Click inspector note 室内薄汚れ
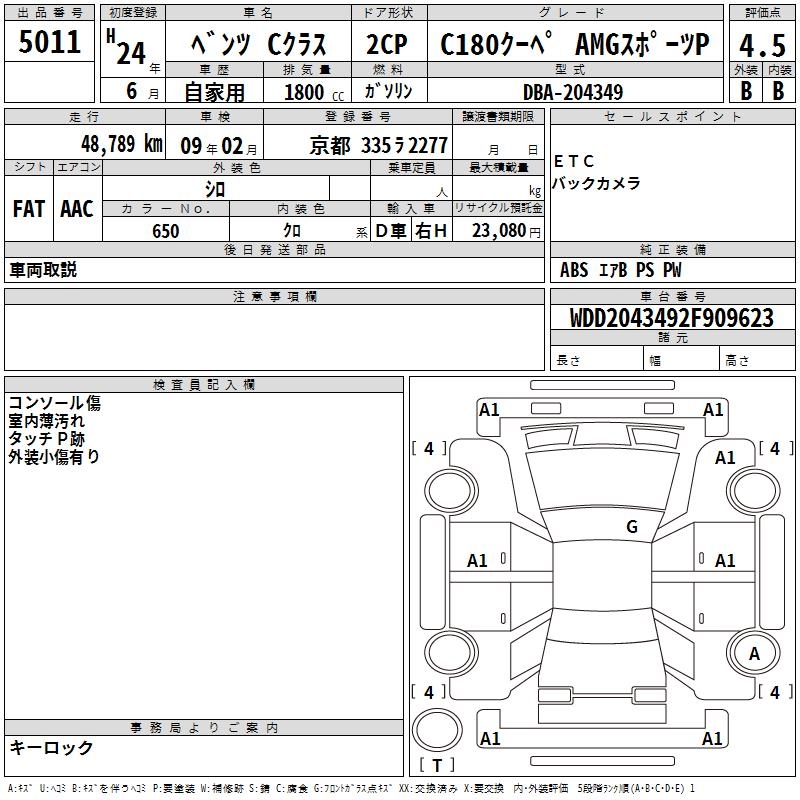 click(46, 421)
